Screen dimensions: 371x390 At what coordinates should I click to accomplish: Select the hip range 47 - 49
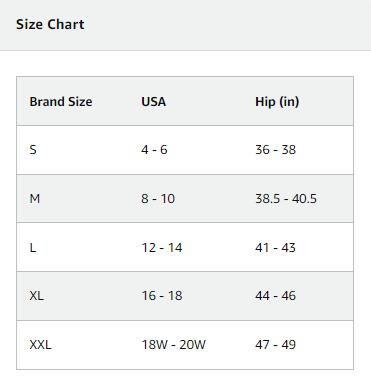click(x=275, y=345)
